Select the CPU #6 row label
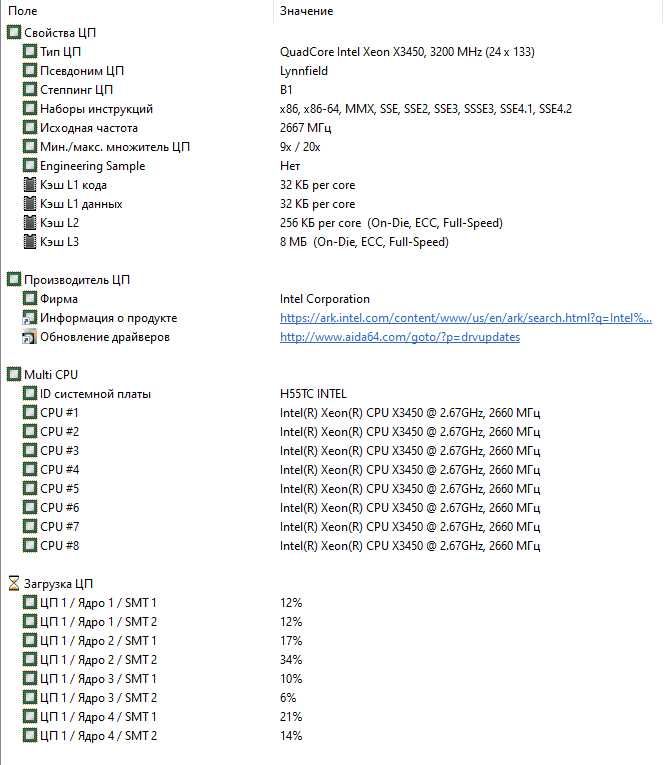The width and height of the screenshot is (670, 765). tap(60, 508)
